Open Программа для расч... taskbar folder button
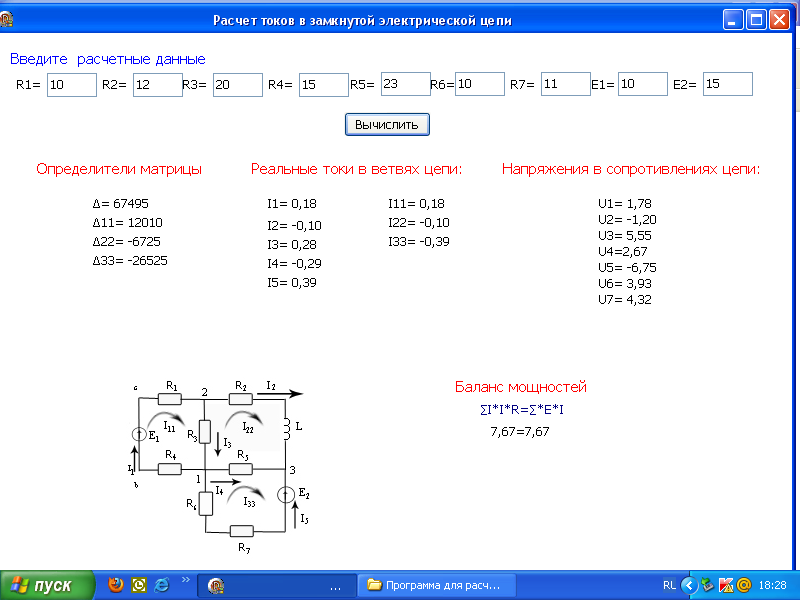The width and height of the screenshot is (800, 600). coord(437,586)
